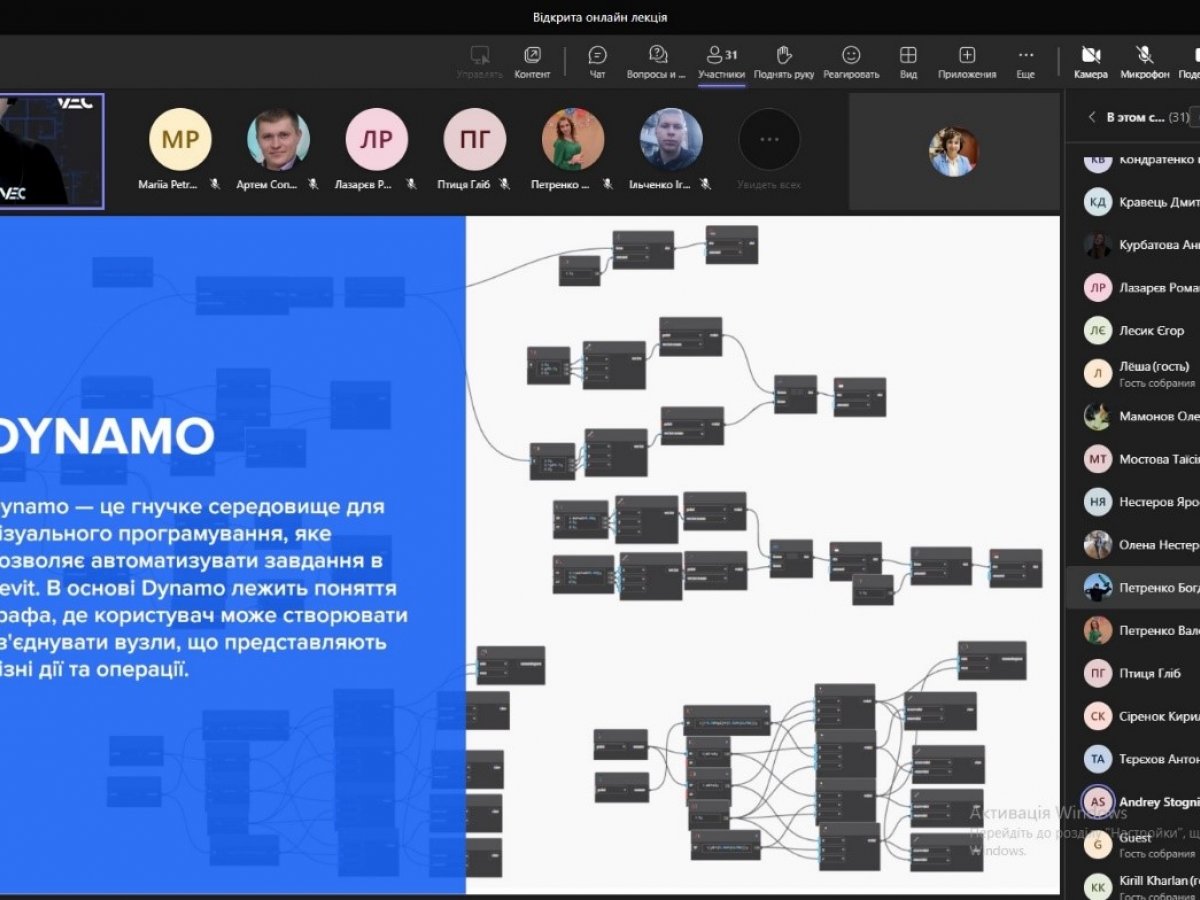Select Мамонов Оле... in the participants list
The width and height of the screenshot is (1200, 900).
tap(1133, 416)
